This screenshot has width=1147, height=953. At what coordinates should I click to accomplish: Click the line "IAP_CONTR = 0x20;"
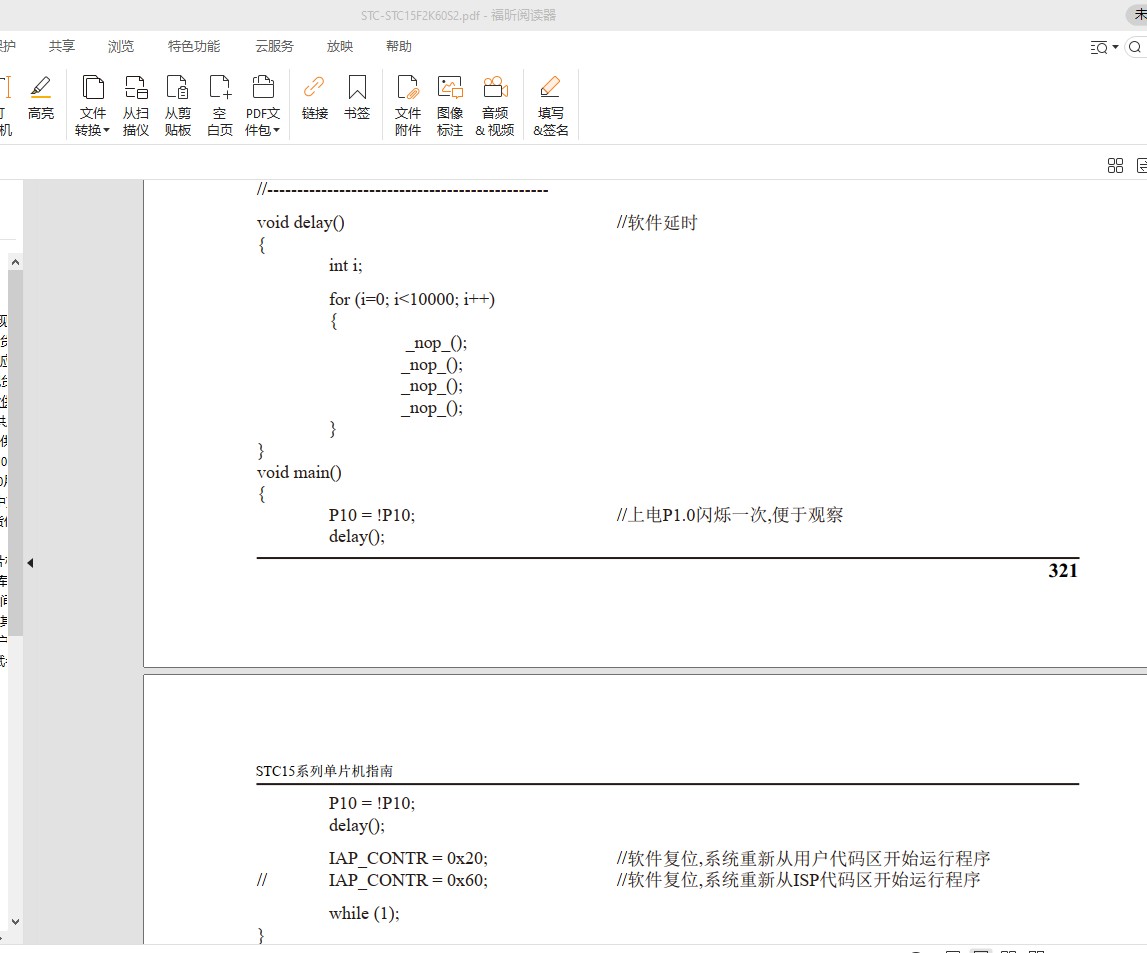(408, 858)
